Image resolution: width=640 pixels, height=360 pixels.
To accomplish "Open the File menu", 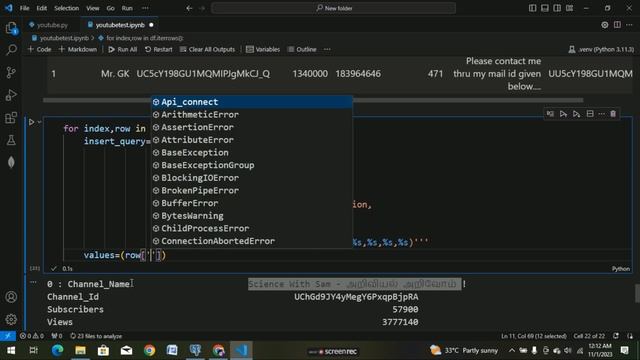I will click(24, 8).
